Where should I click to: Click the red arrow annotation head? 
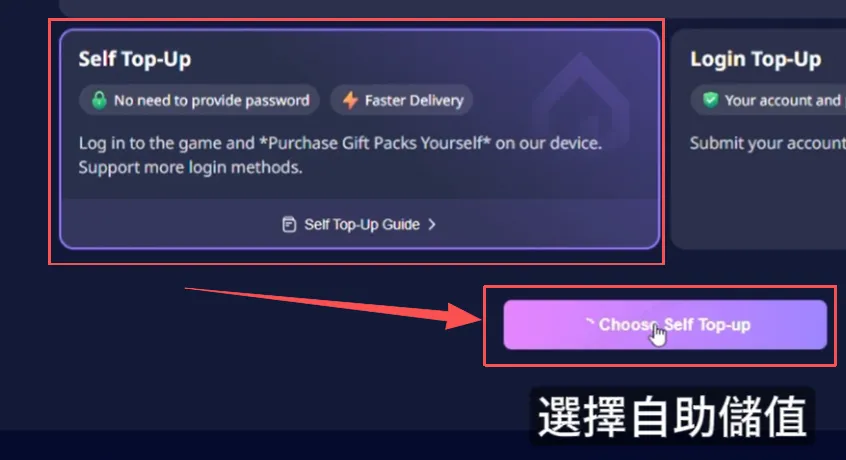(x=463, y=317)
